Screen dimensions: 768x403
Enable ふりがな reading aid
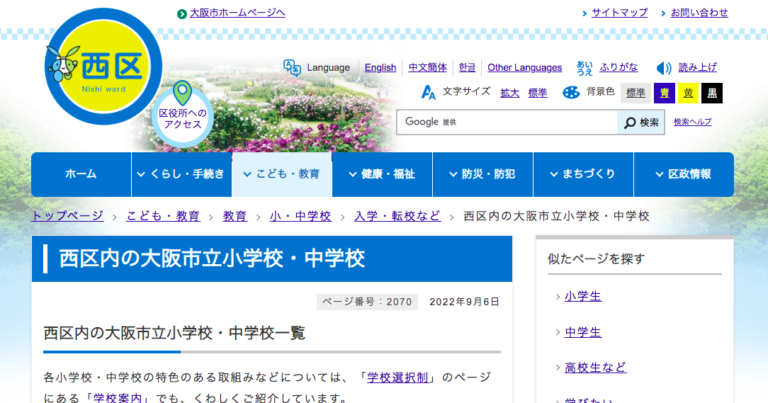(x=619, y=67)
